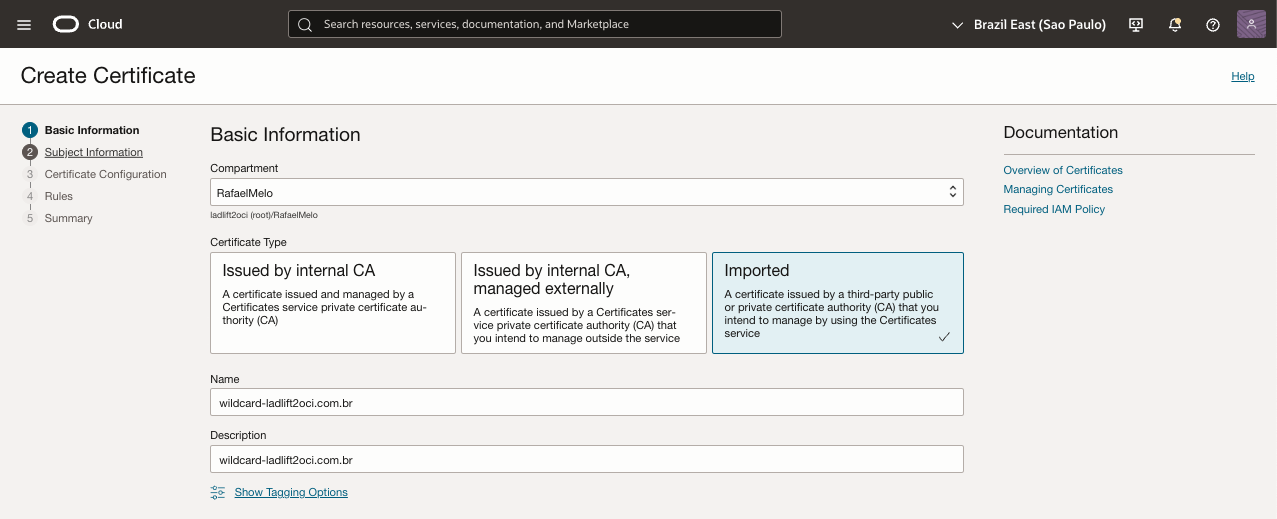Open the Cloud Shell developer tools icon
1277x519 pixels.
tap(1136, 24)
